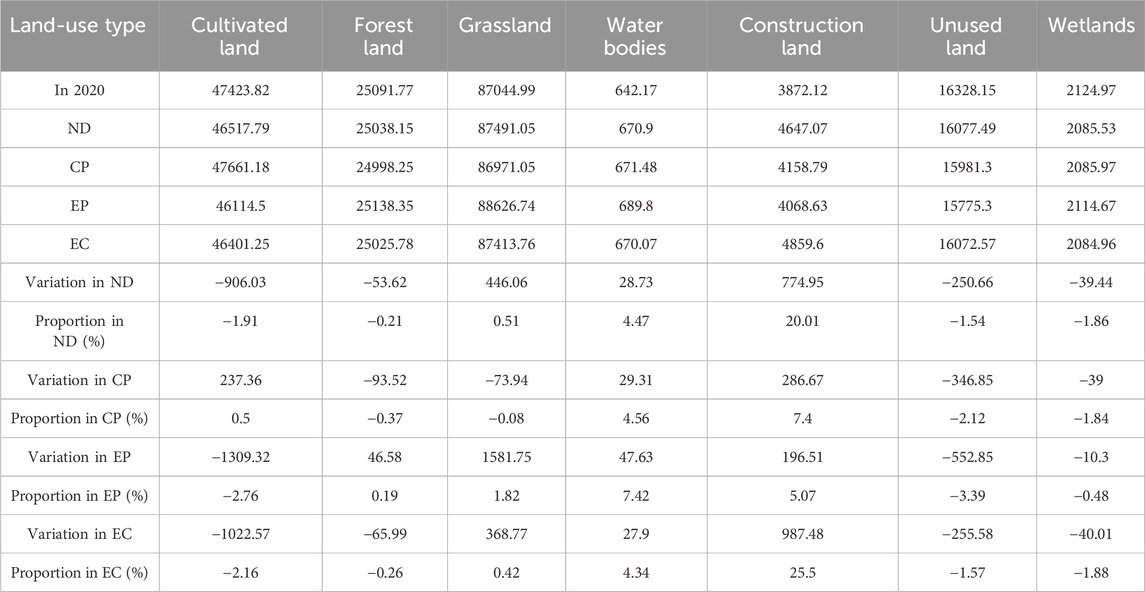This screenshot has height=592, width=1145.
Task: Select the ND row label
Action: pos(79,129)
